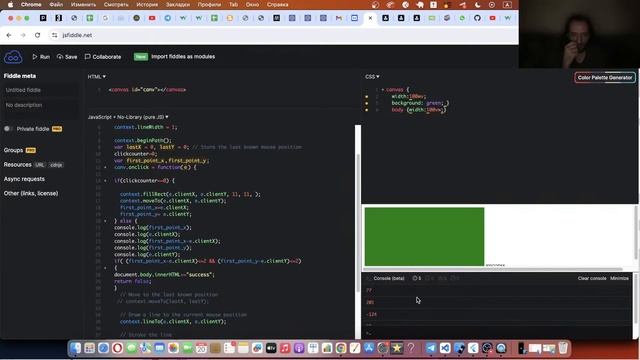Image resolution: width=640 pixels, height=360 pixels.
Task: Open Trash from the dock
Action: 563,348
